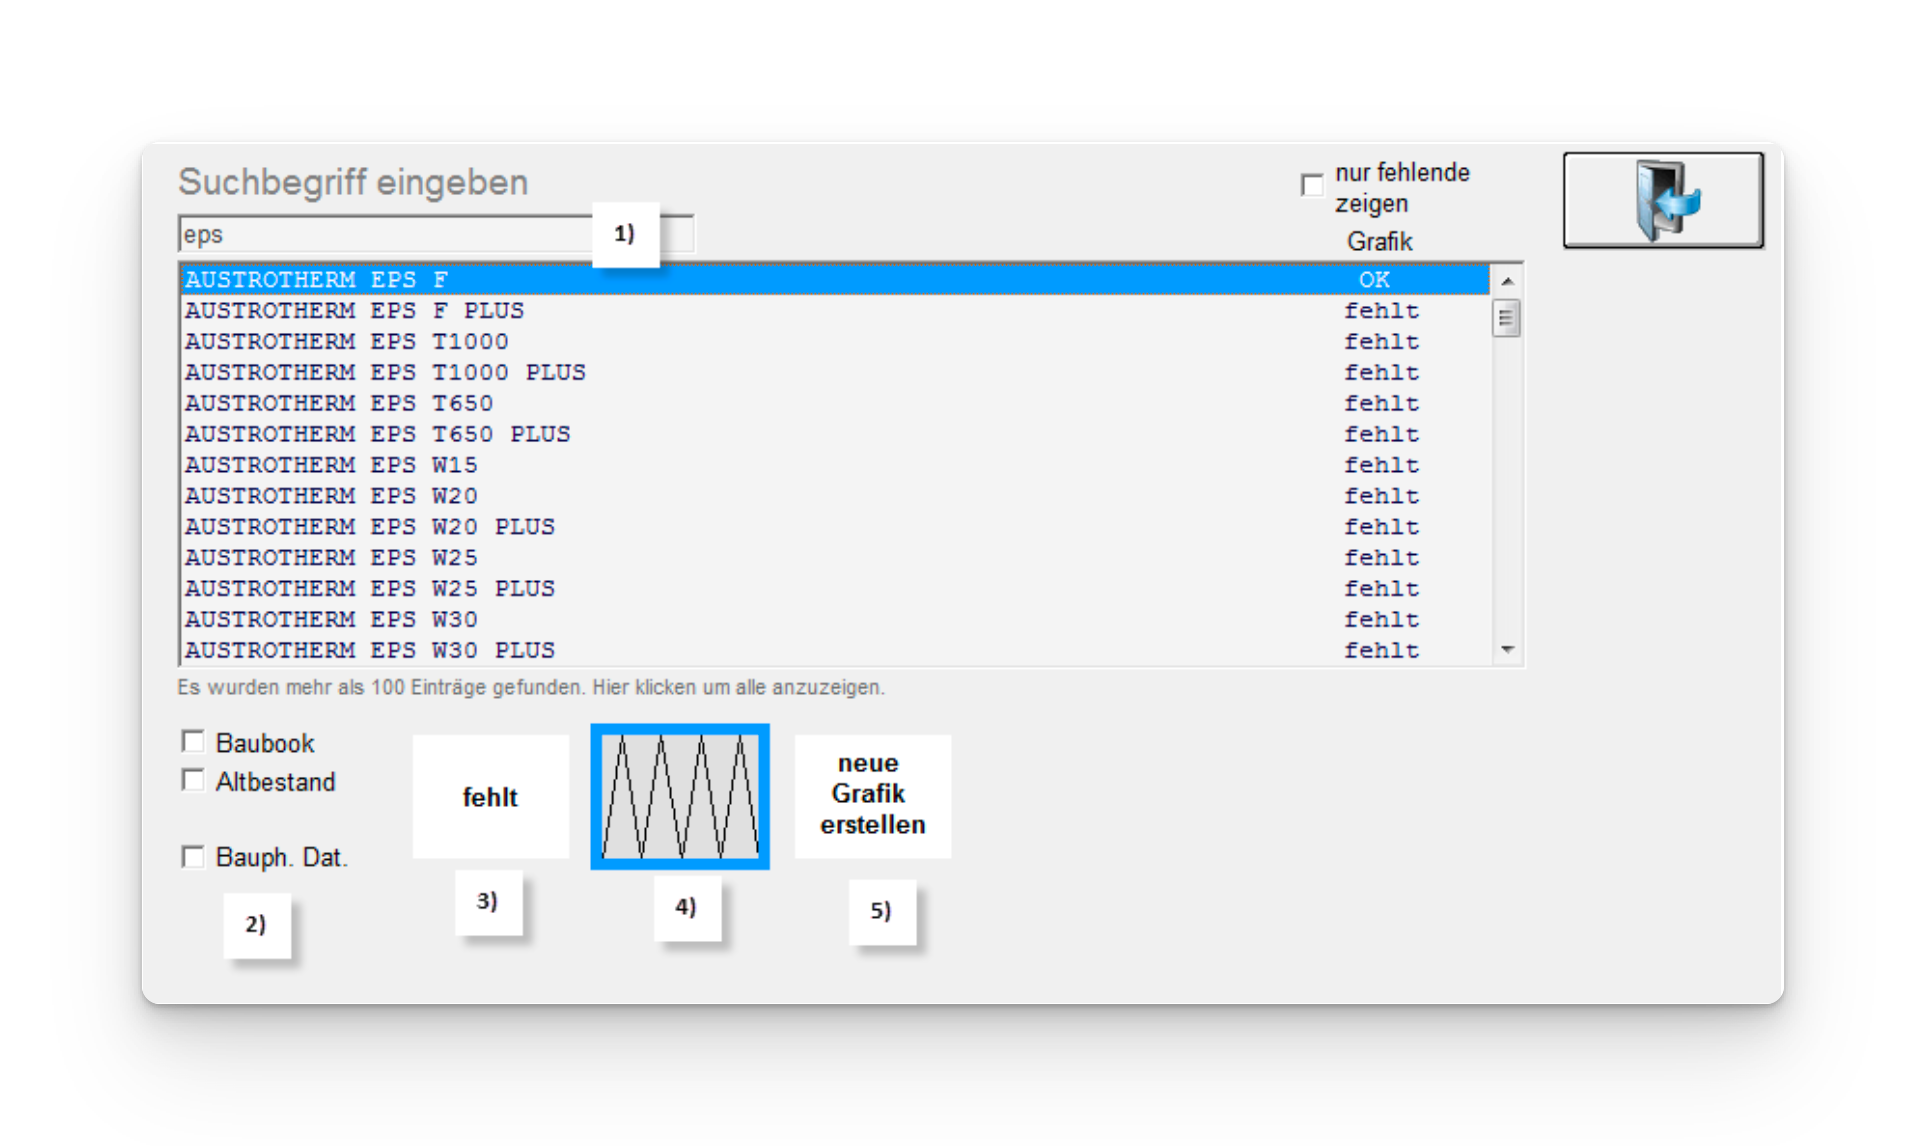Enable the Bauph. Dat. checkbox

click(x=193, y=857)
